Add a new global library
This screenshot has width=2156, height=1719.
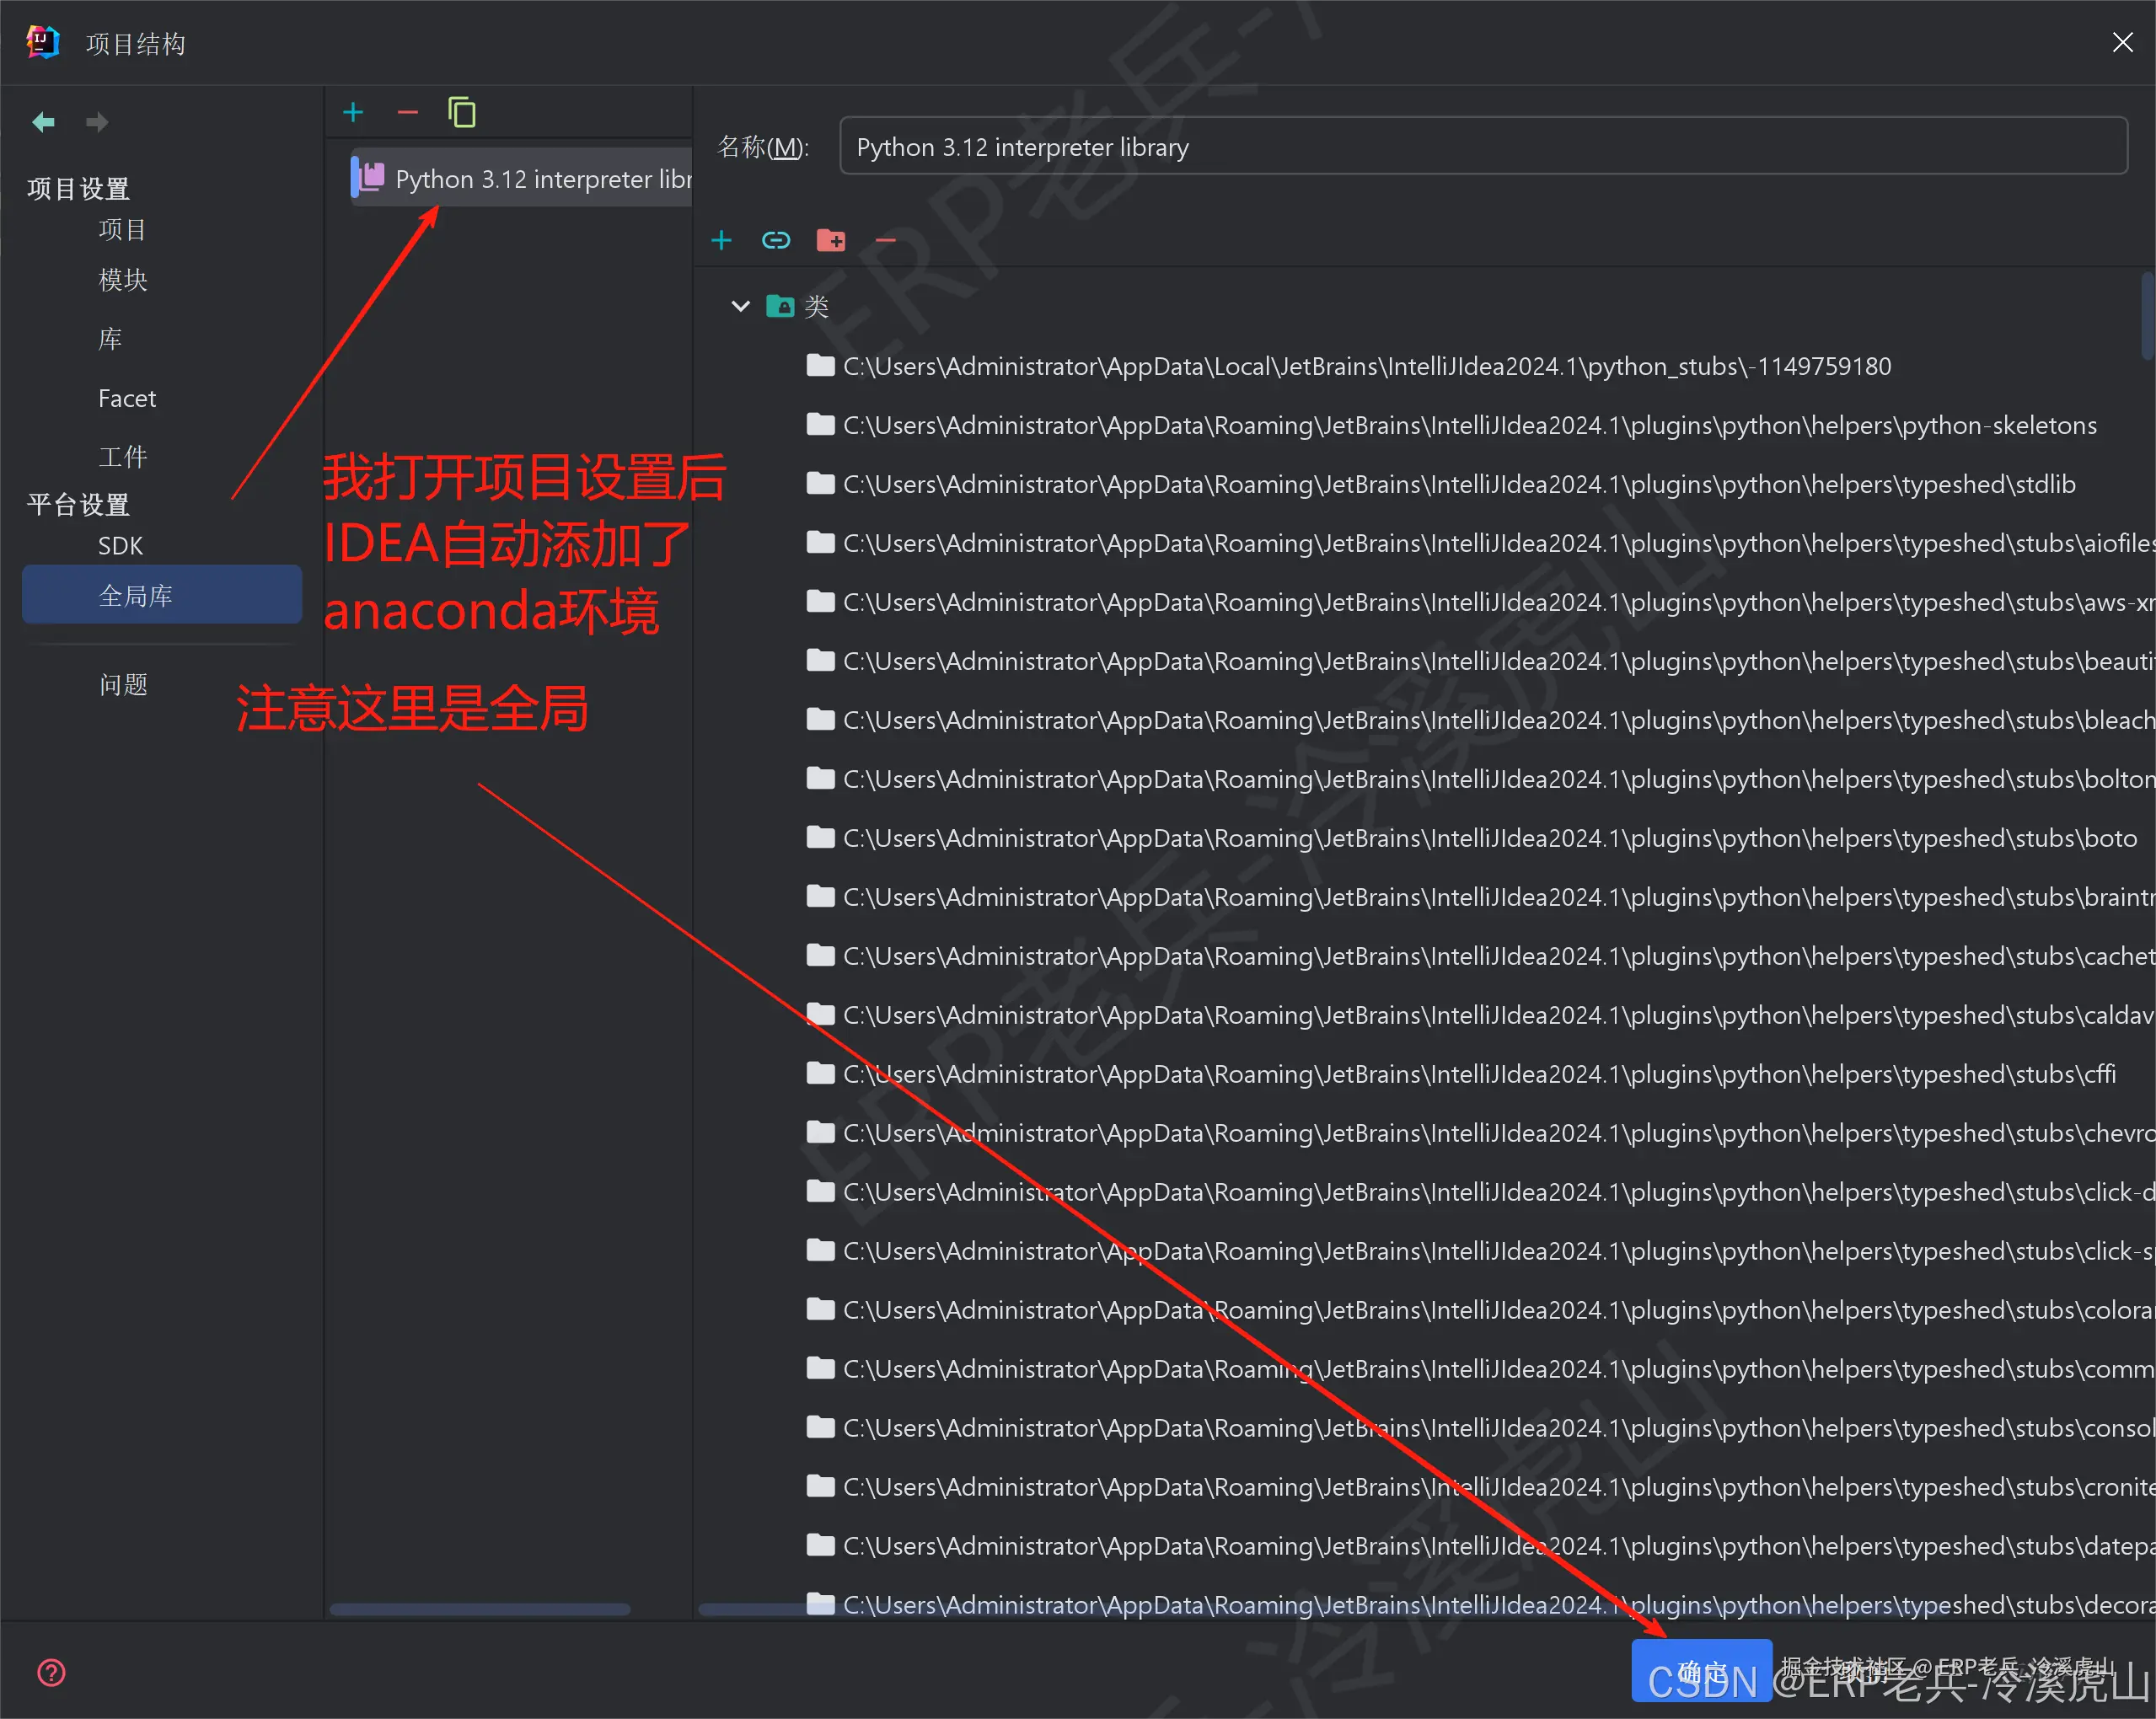coord(353,112)
